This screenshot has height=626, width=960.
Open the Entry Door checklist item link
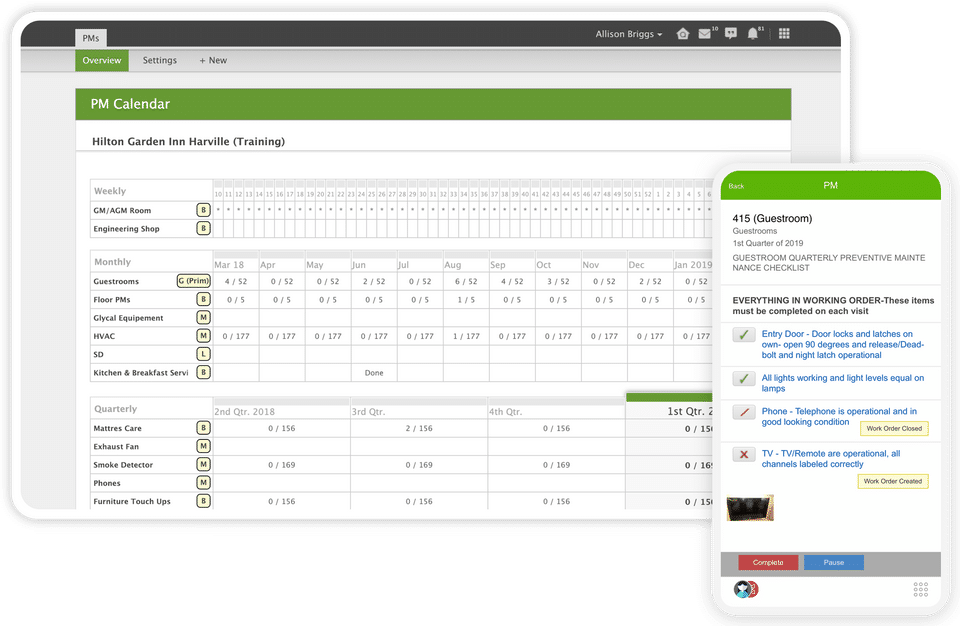click(x=842, y=344)
